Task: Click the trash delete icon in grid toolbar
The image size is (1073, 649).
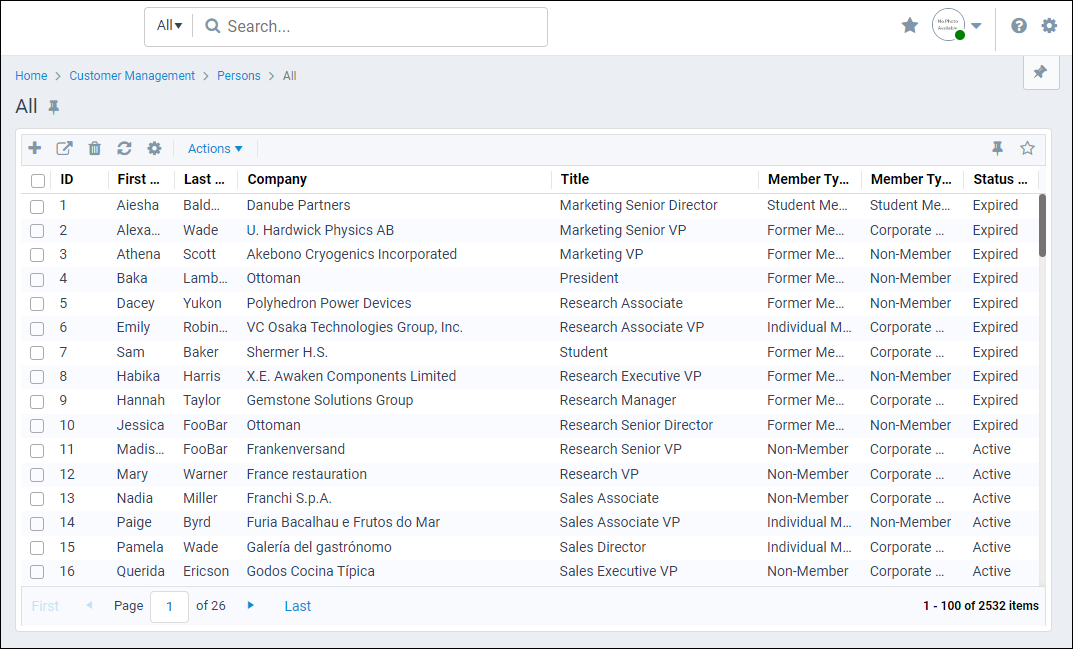Action: click(94, 148)
